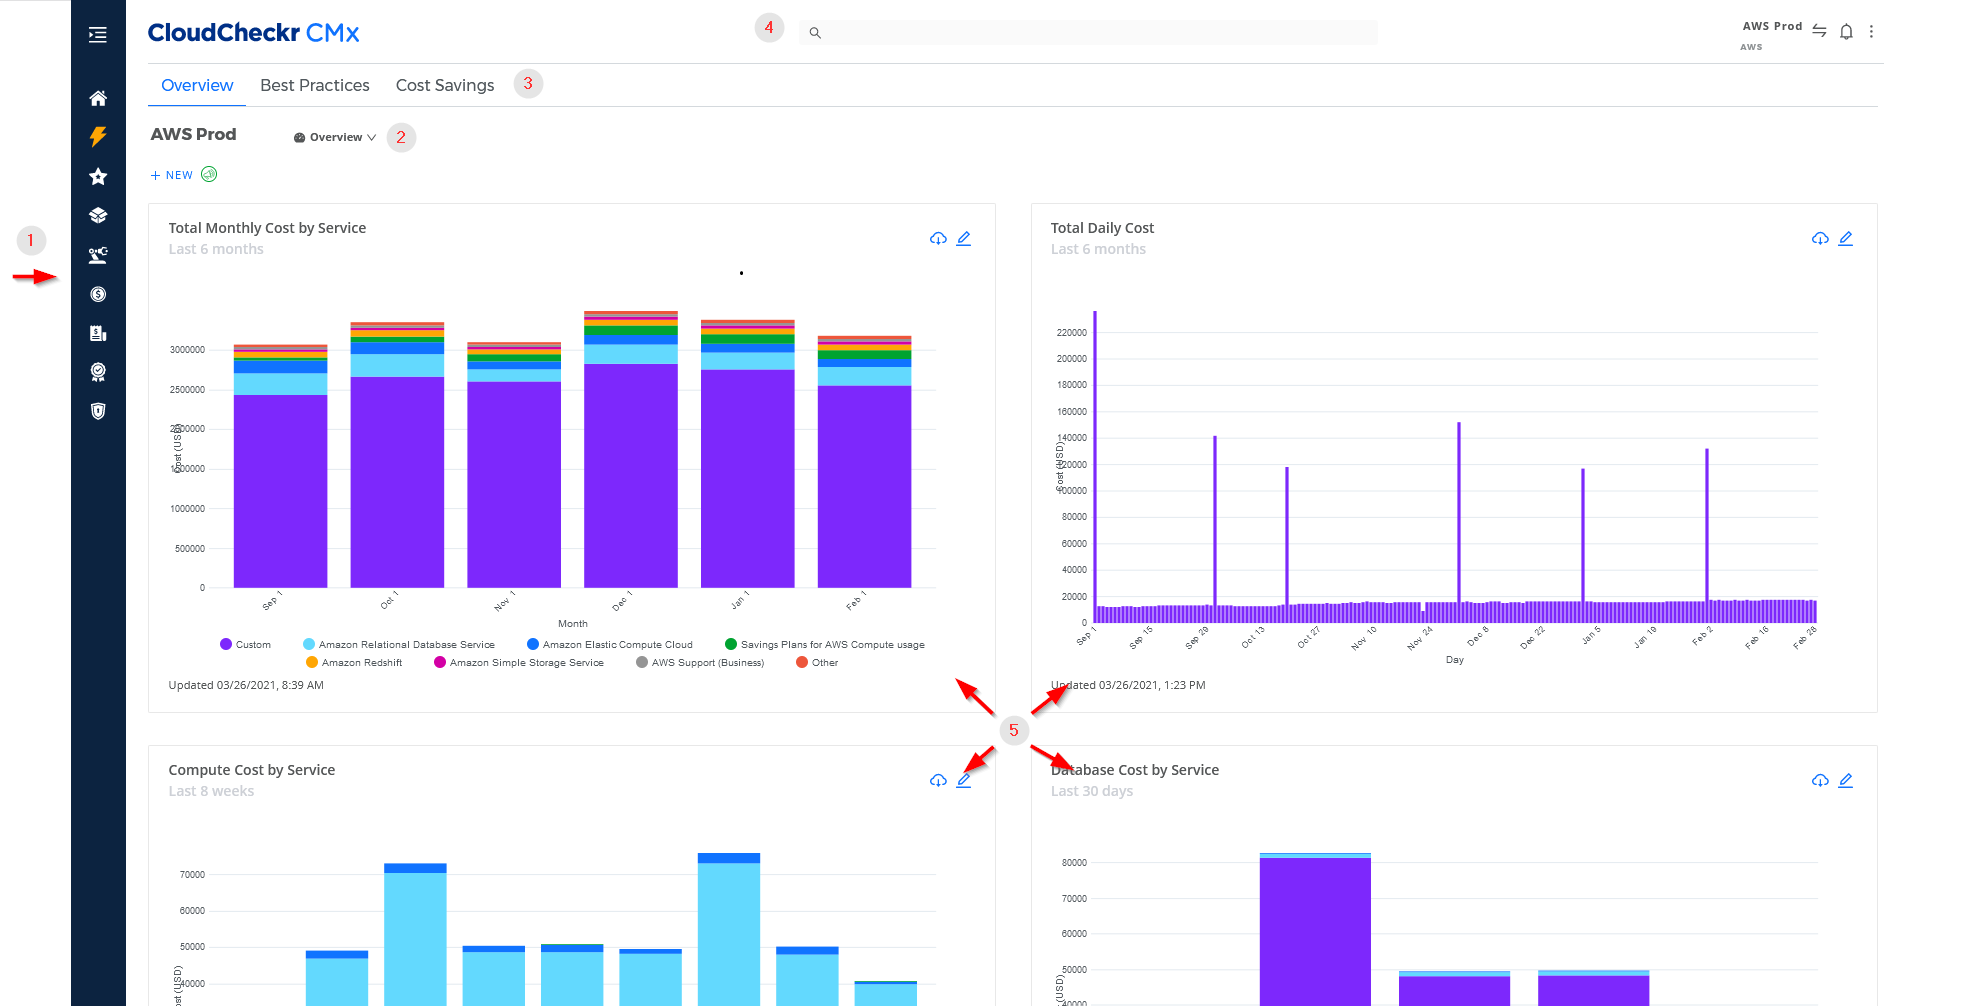Toggle Savings Plans for AWS Compute legend
Screen dimensions: 1979x1007
coord(825,644)
